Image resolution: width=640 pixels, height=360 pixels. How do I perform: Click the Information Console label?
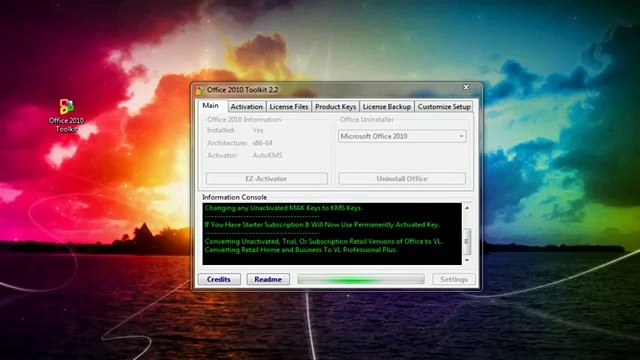234,197
